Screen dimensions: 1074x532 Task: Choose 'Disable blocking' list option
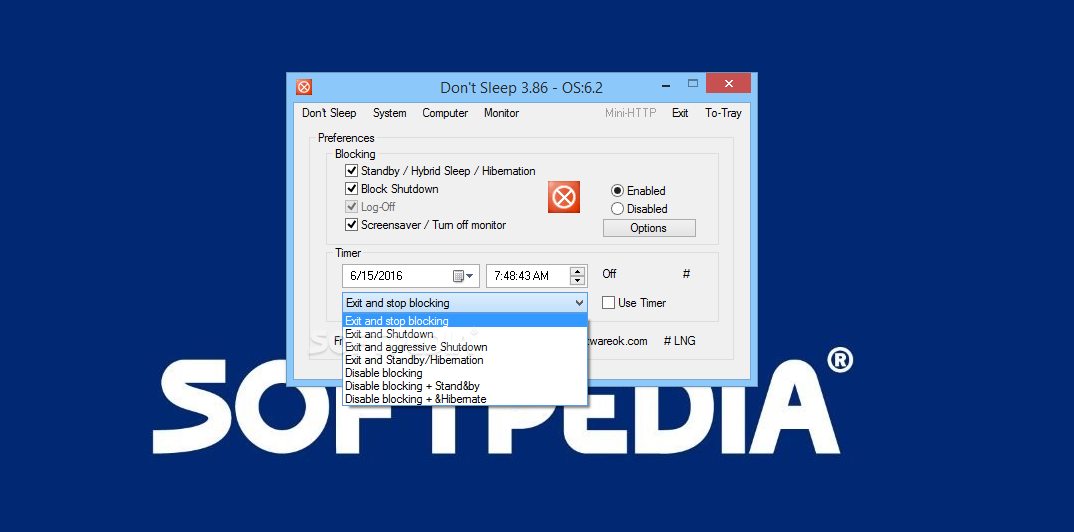pos(465,373)
